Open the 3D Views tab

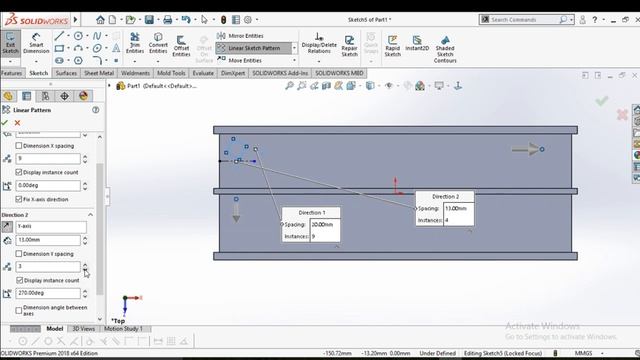click(84, 329)
